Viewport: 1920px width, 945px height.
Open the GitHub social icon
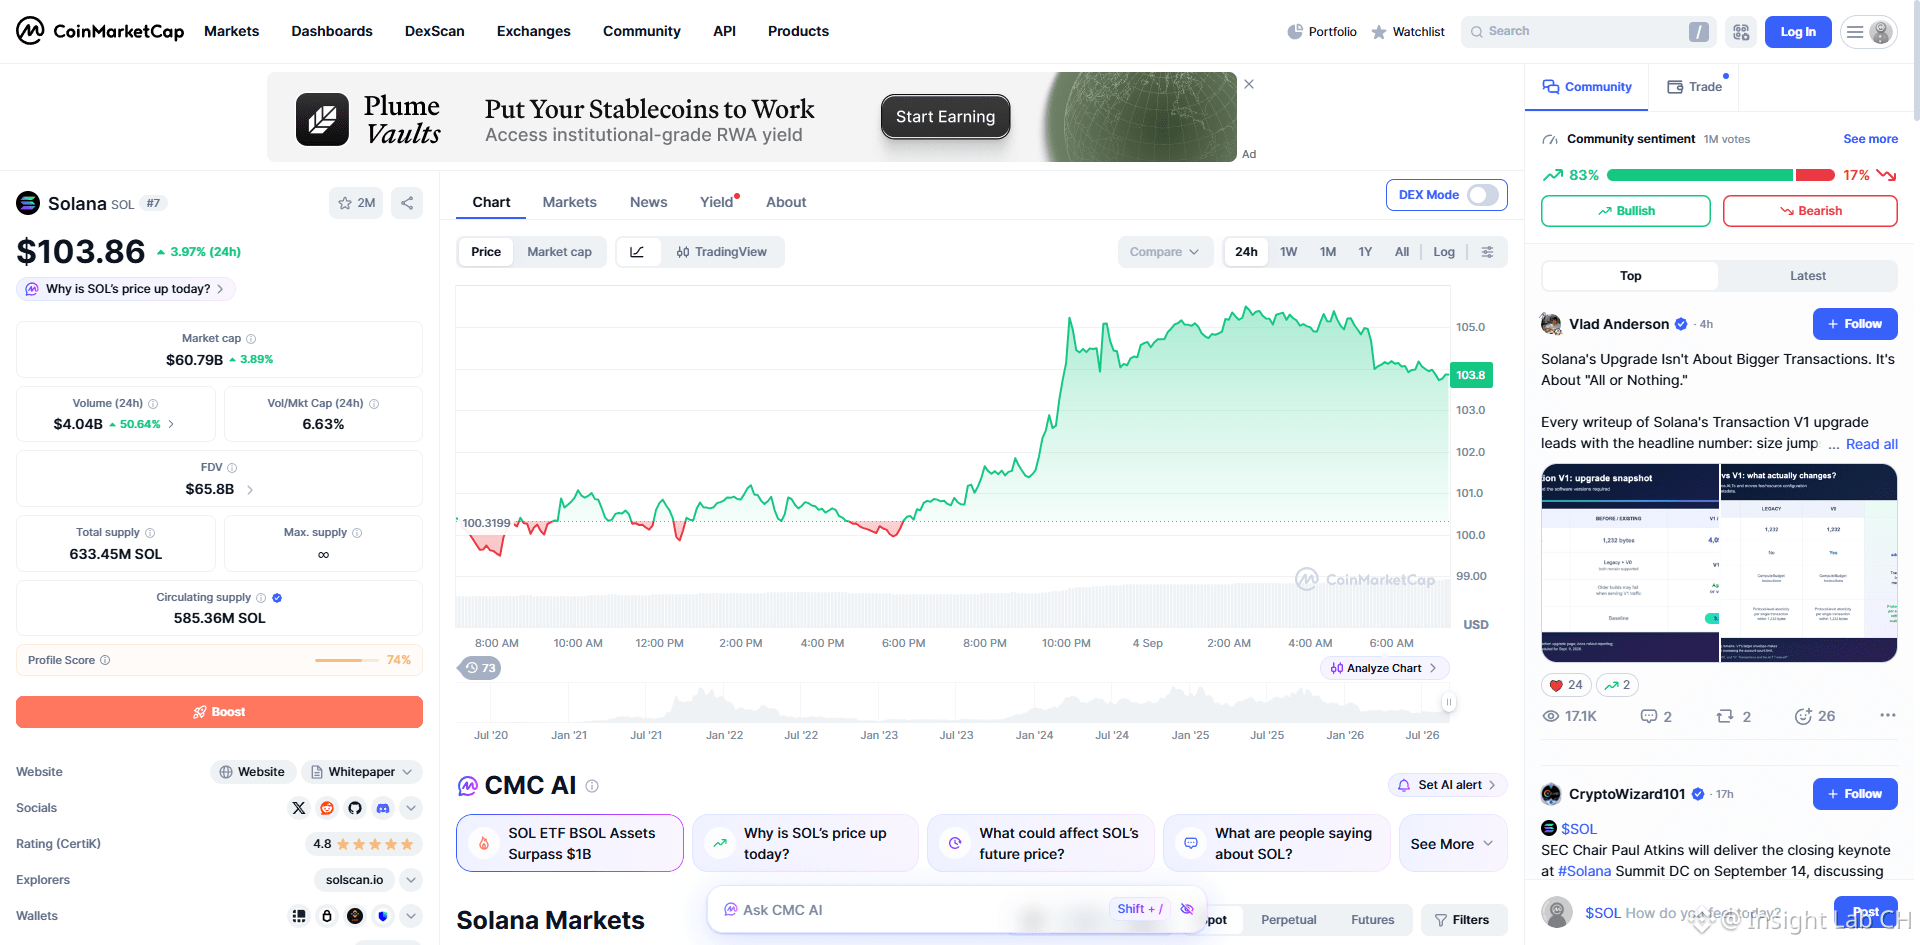point(355,808)
